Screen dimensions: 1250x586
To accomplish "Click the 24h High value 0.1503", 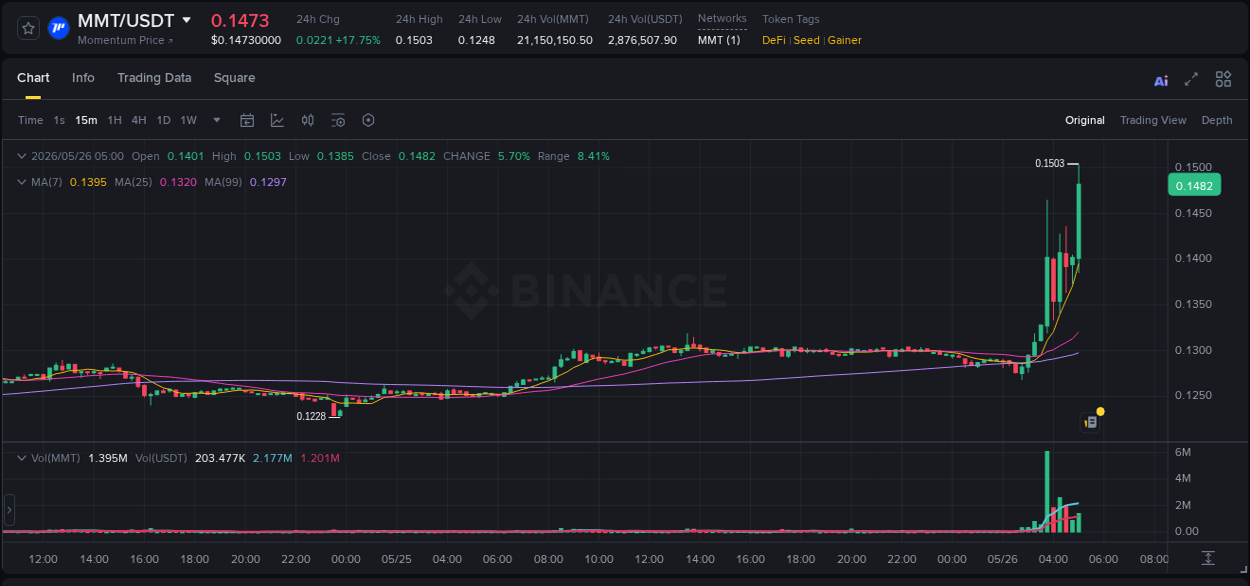I will pyautogui.click(x=414, y=40).
